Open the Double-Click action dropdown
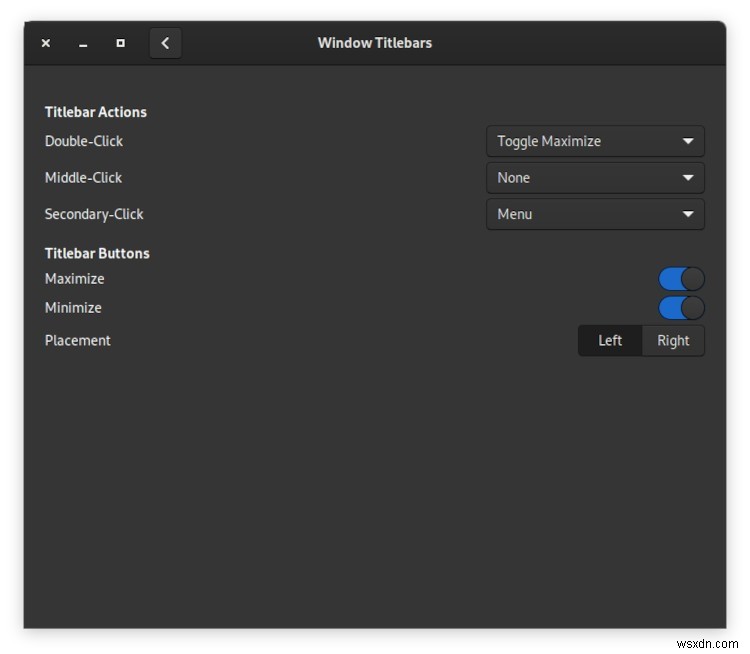This screenshot has width=750, height=654. [x=595, y=141]
